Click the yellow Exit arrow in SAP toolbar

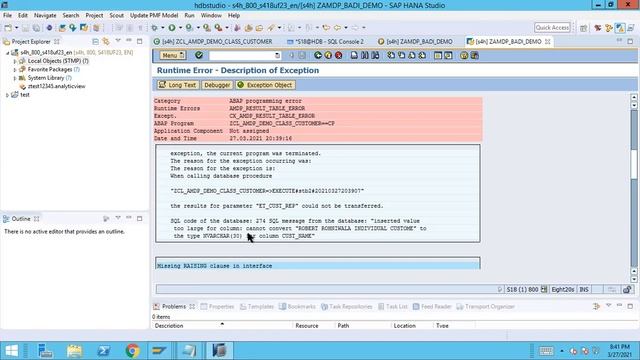[x=328, y=55]
